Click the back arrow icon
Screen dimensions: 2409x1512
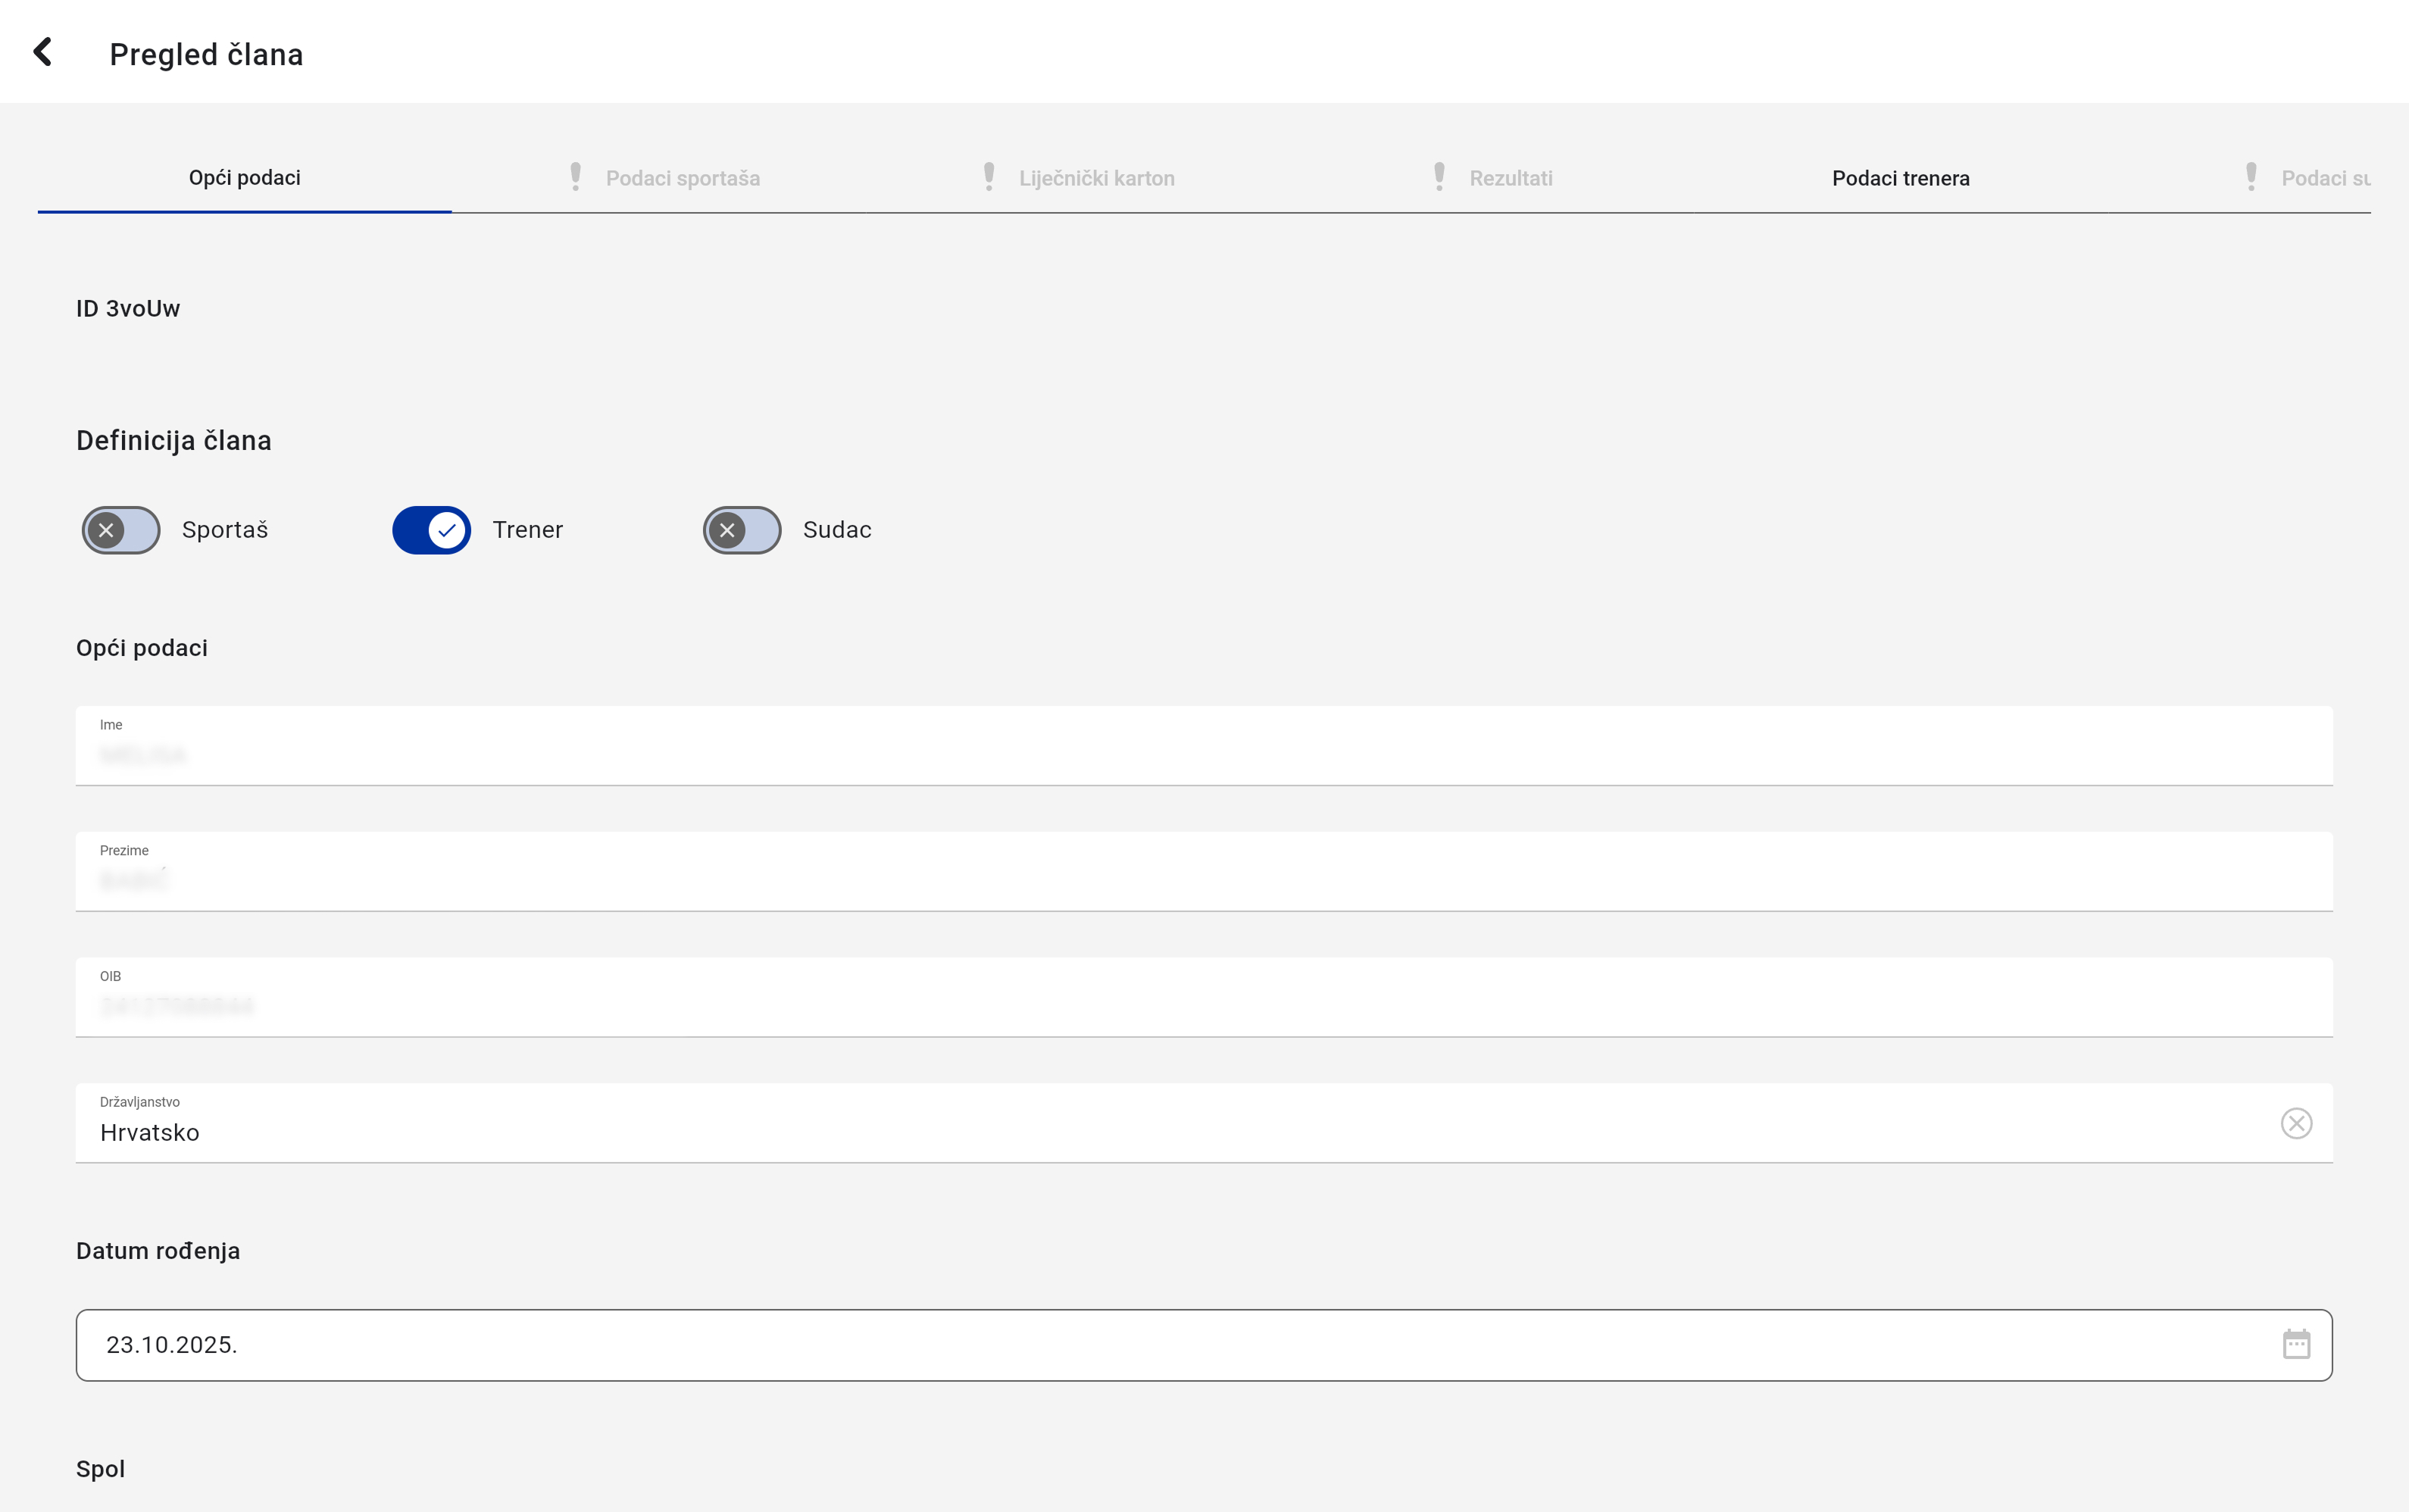coord(43,52)
